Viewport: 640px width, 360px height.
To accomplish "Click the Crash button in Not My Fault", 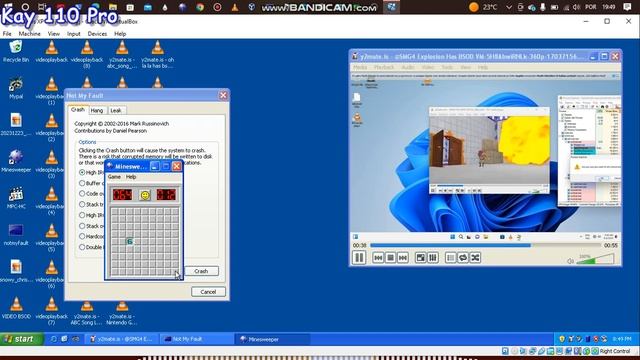I will point(201,271).
